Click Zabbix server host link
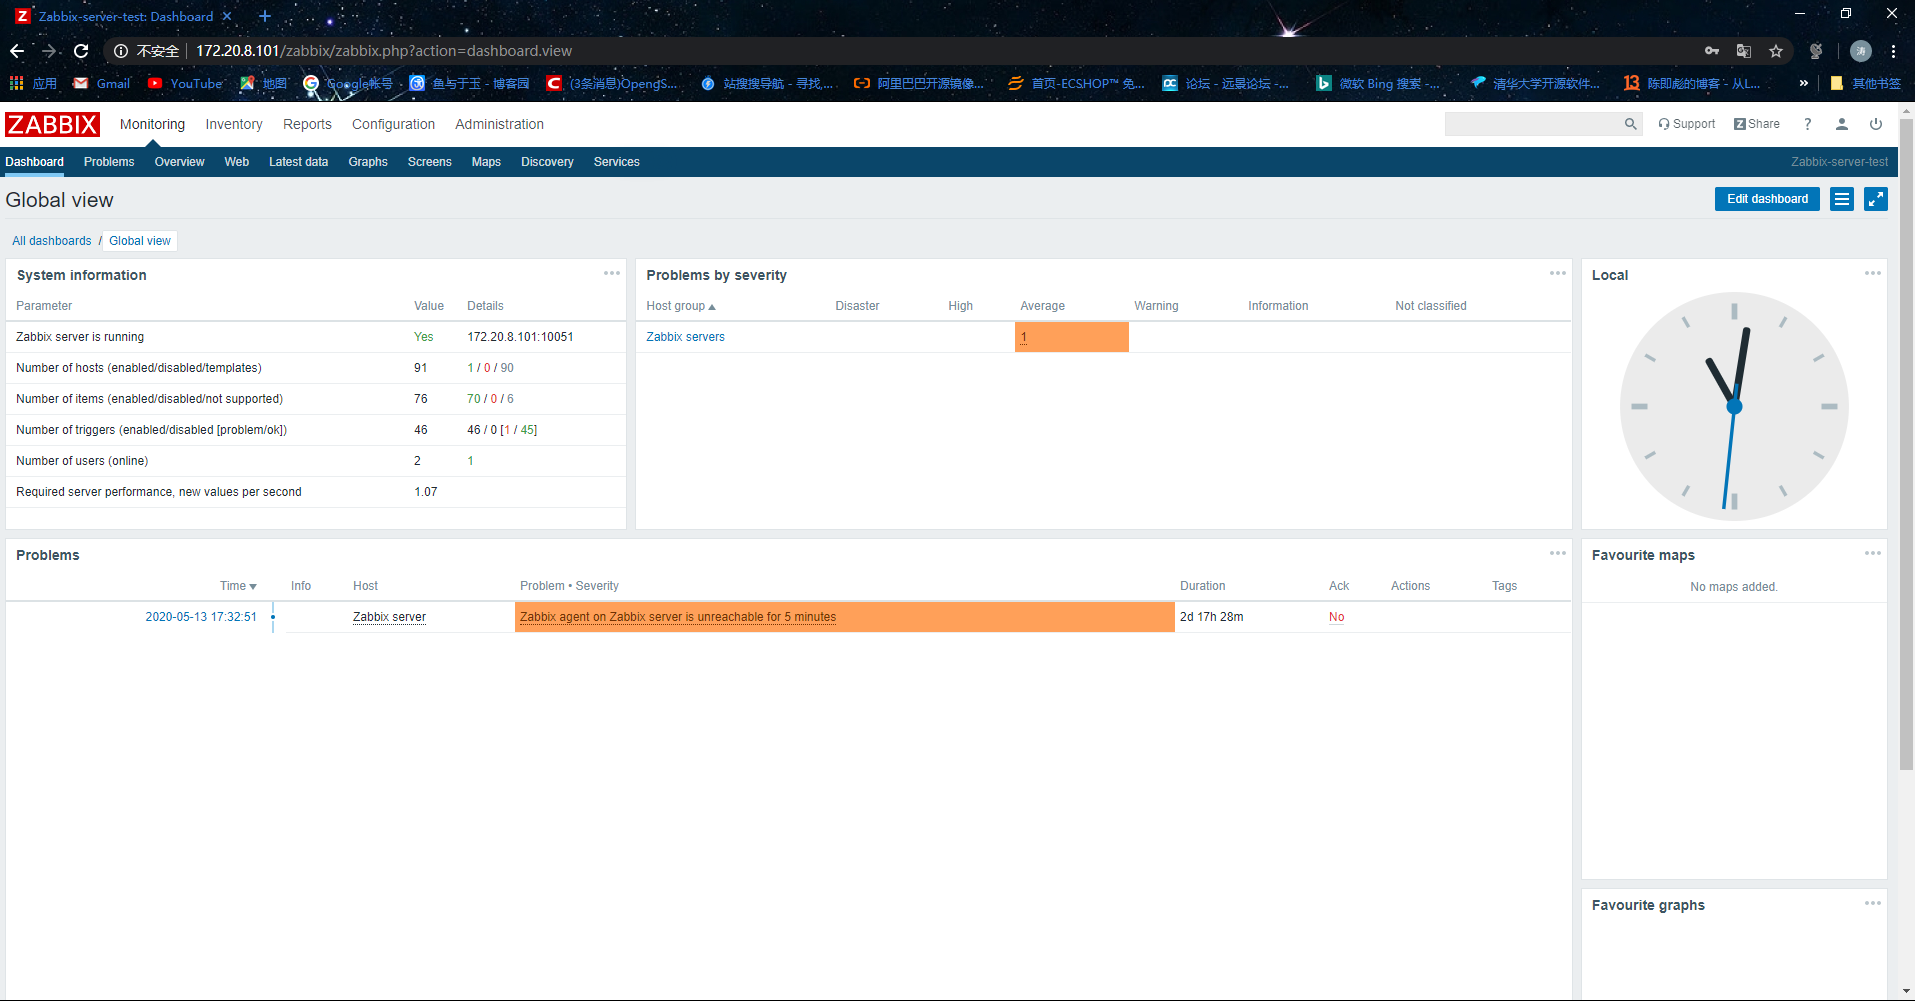The height and width of the screenshot is (1001, 1915). point(389,617)
